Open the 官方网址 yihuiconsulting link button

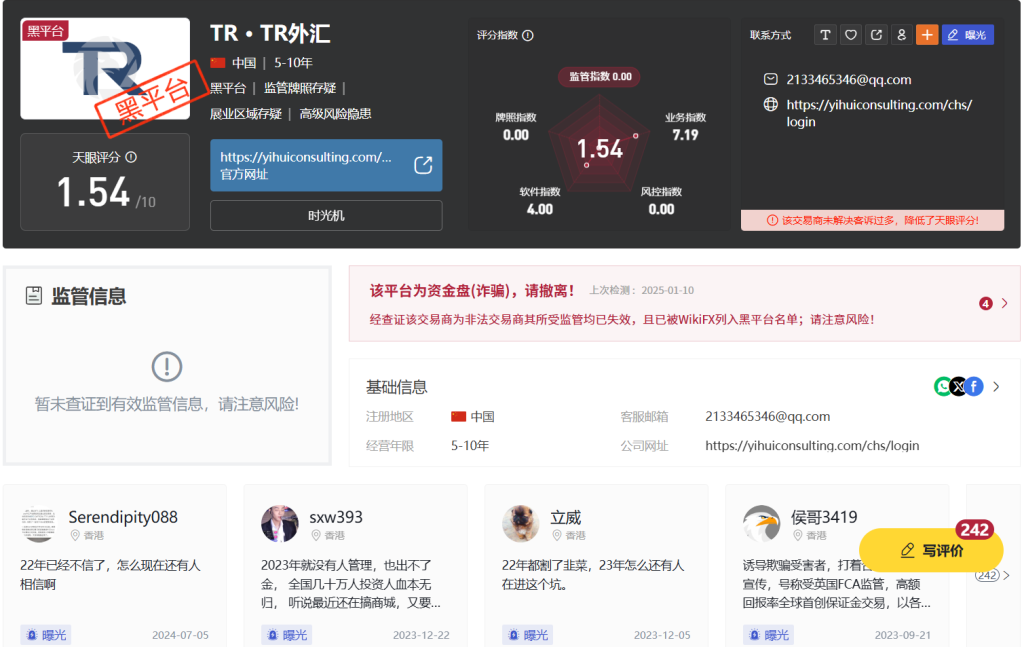click(326, 165)
